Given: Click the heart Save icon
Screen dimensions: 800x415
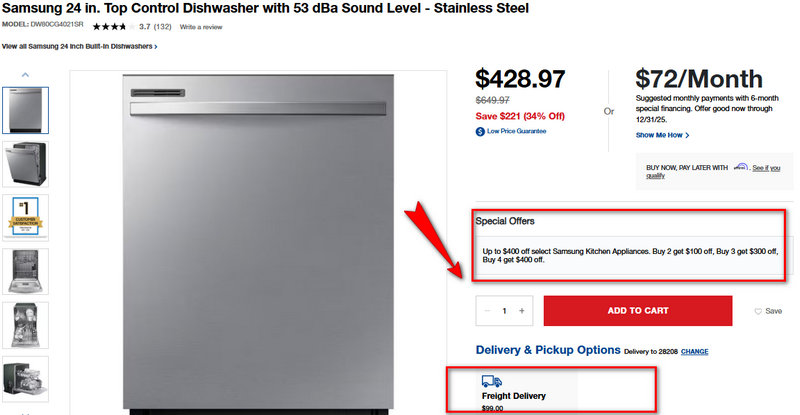Looking at the screenshot, I should click(x=759, y=311).
